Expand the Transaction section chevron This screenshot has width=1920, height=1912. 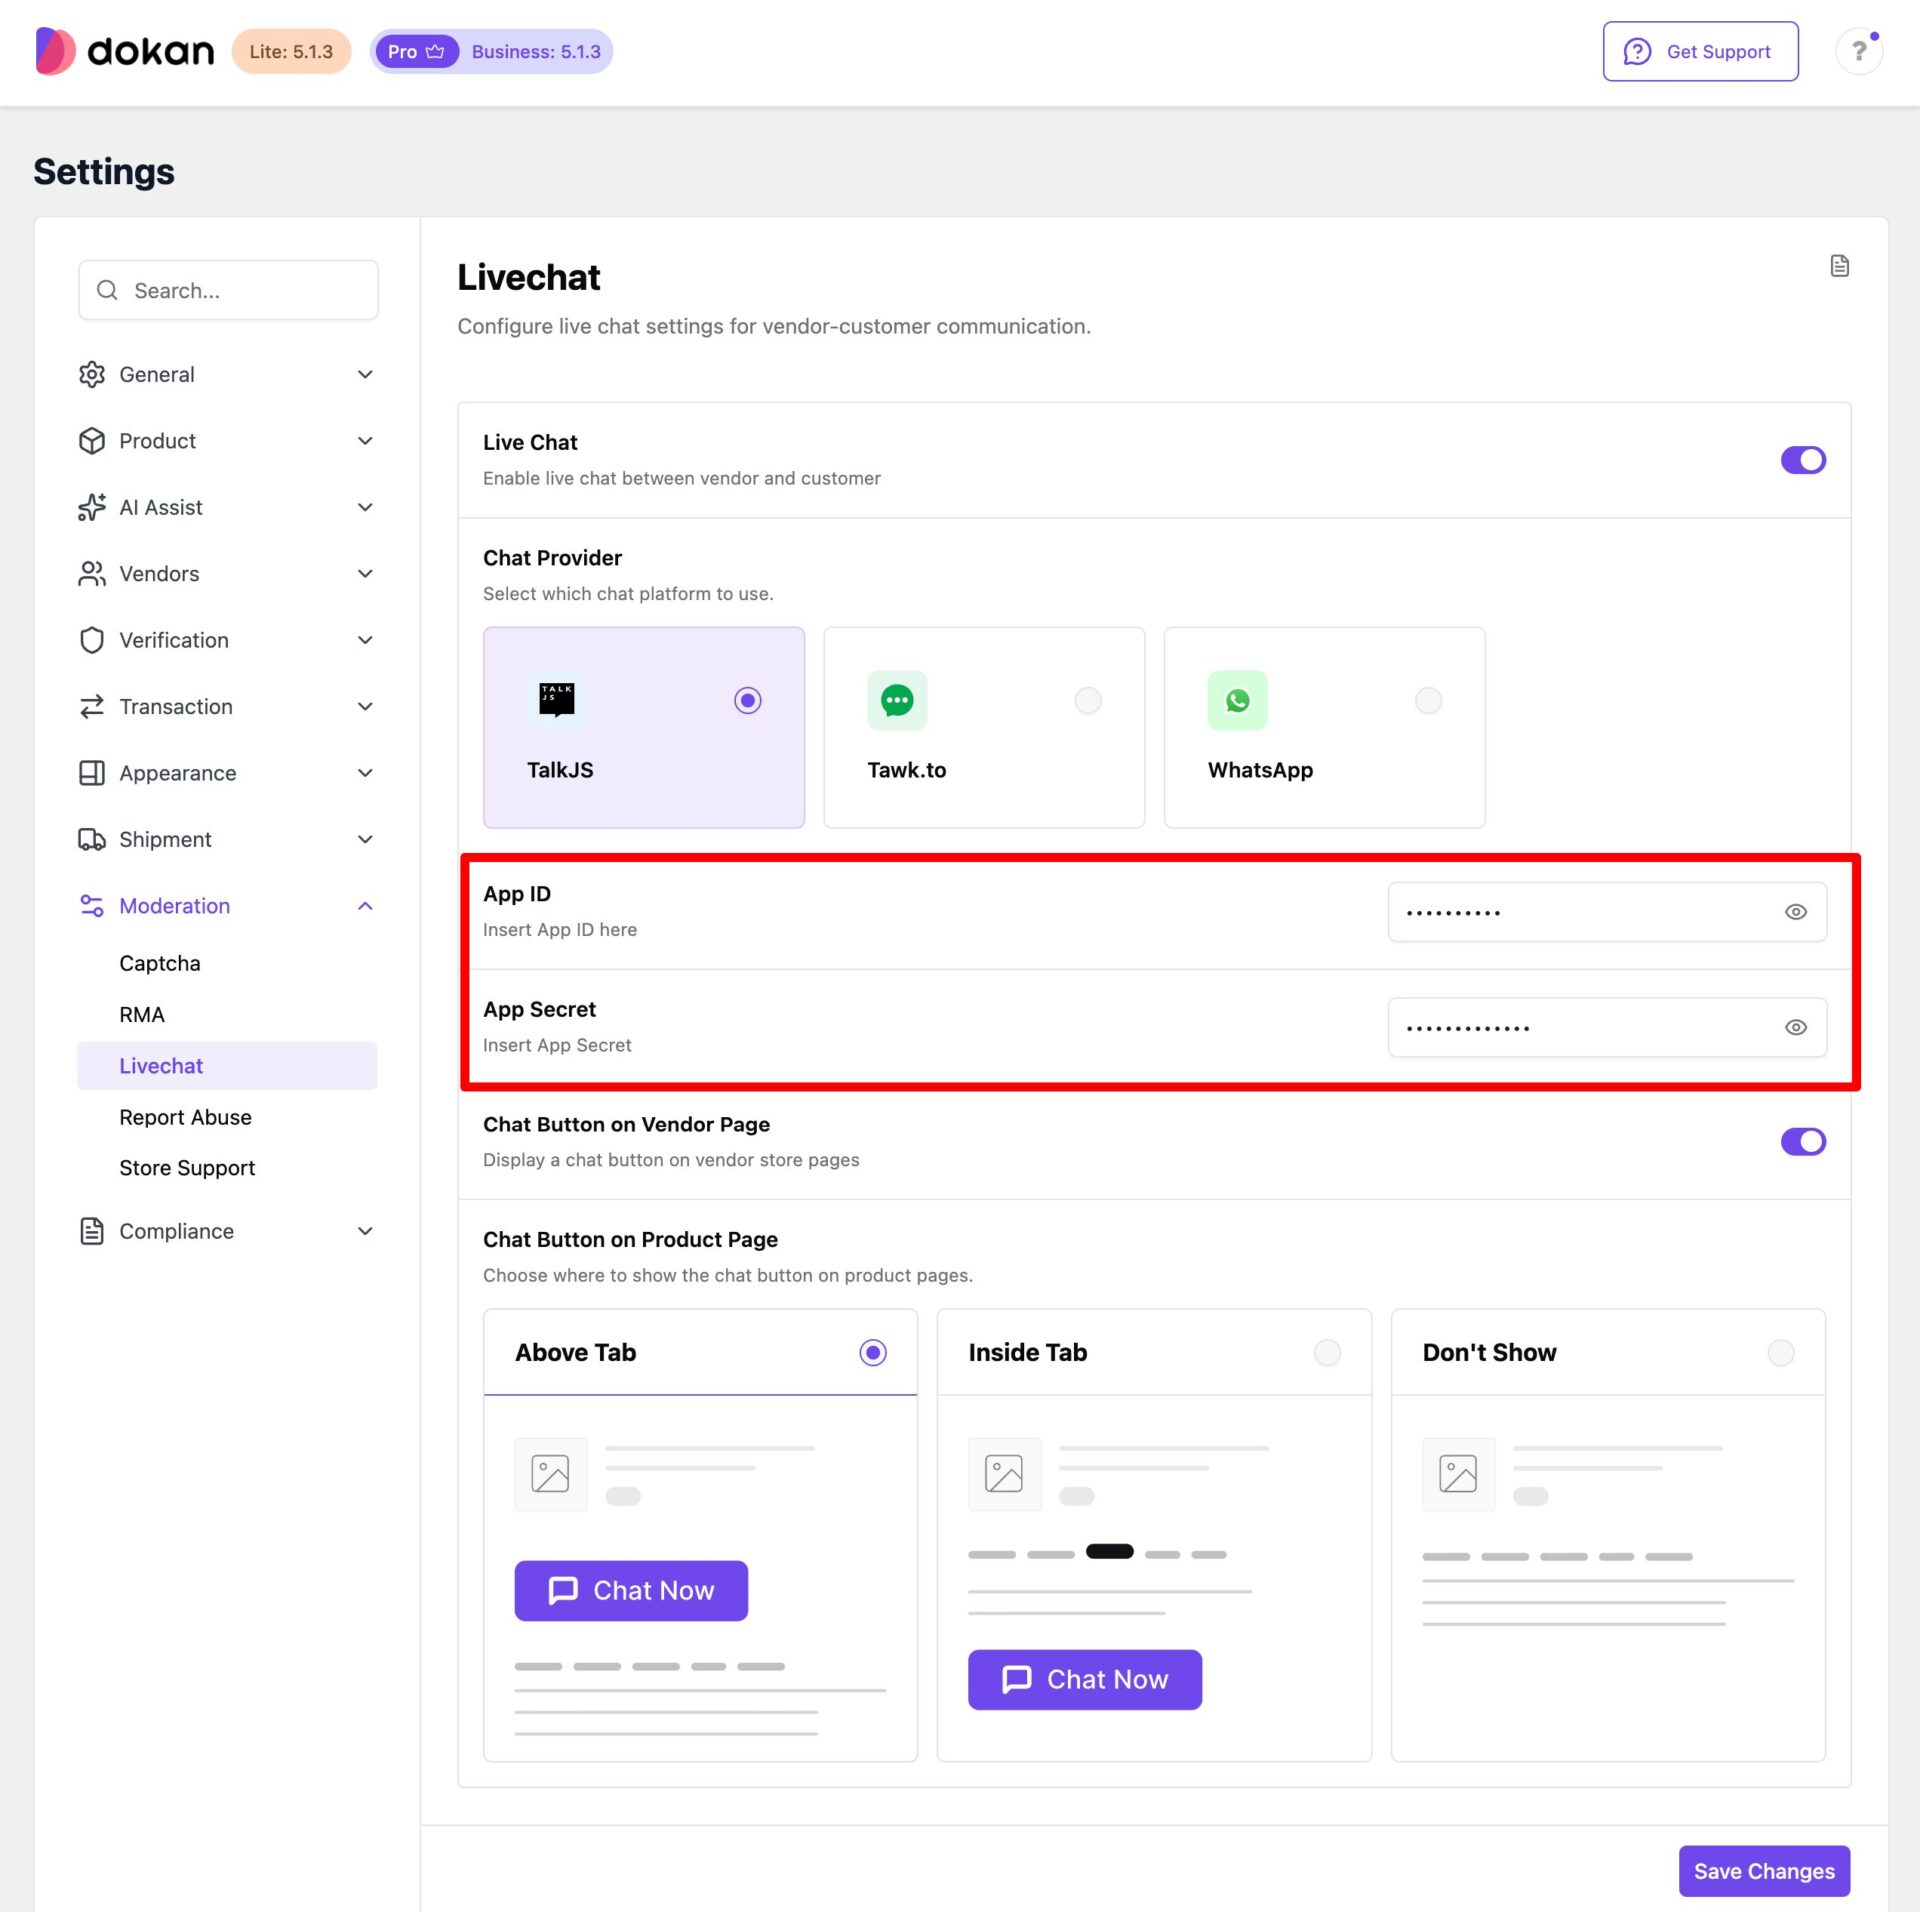pyautogui.click(x=365, y=707)
